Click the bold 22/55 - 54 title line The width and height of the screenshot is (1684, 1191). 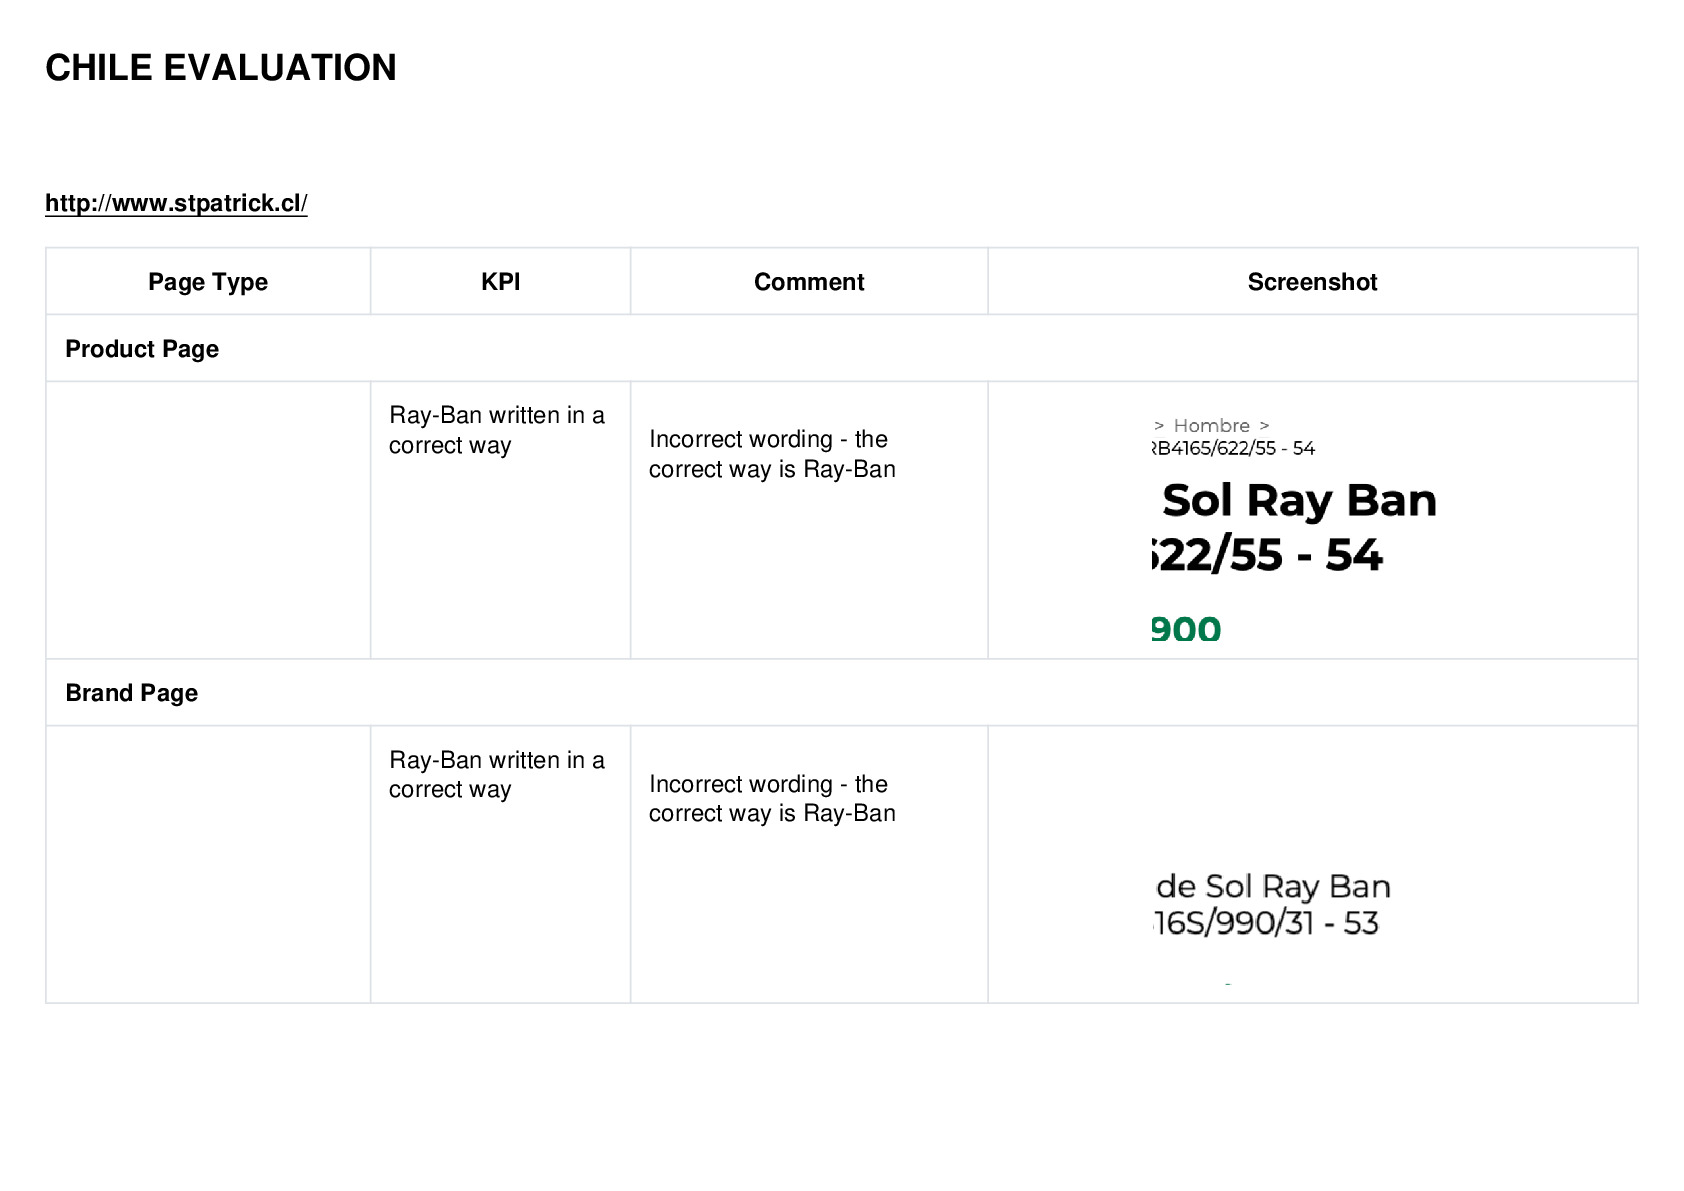[x=1267, y=555]
